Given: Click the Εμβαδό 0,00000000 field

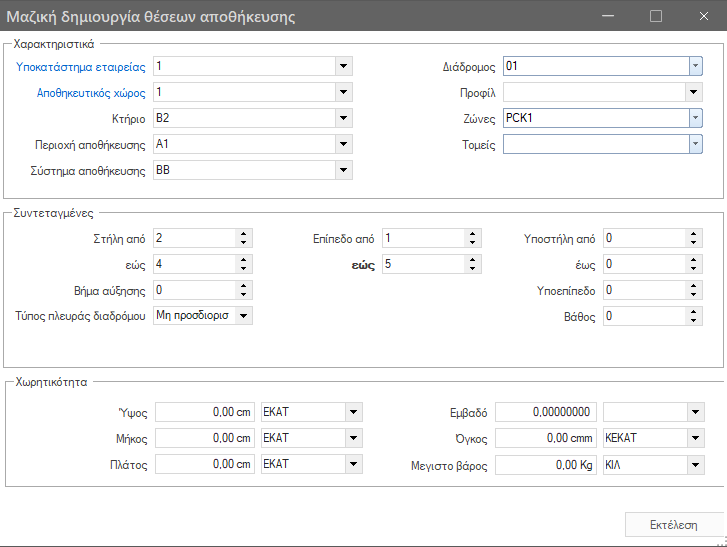Looking at the screenshot, I should [x=546, y=412].
